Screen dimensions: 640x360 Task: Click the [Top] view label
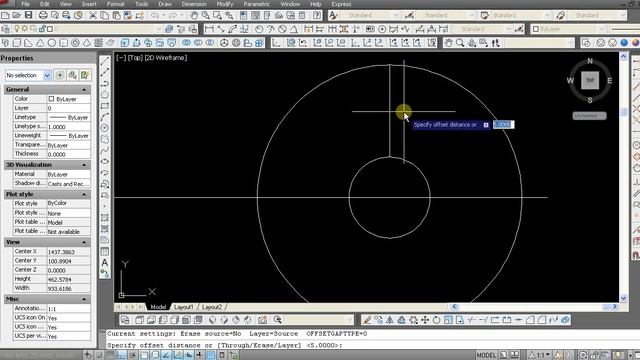tap(136, 58)
